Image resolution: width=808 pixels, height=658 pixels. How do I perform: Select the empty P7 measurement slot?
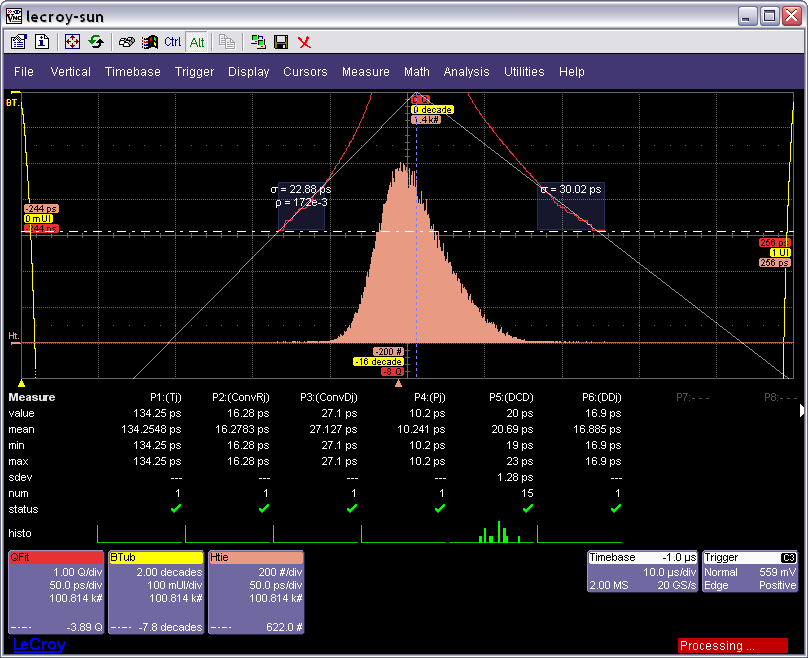[x=693, y=397]
